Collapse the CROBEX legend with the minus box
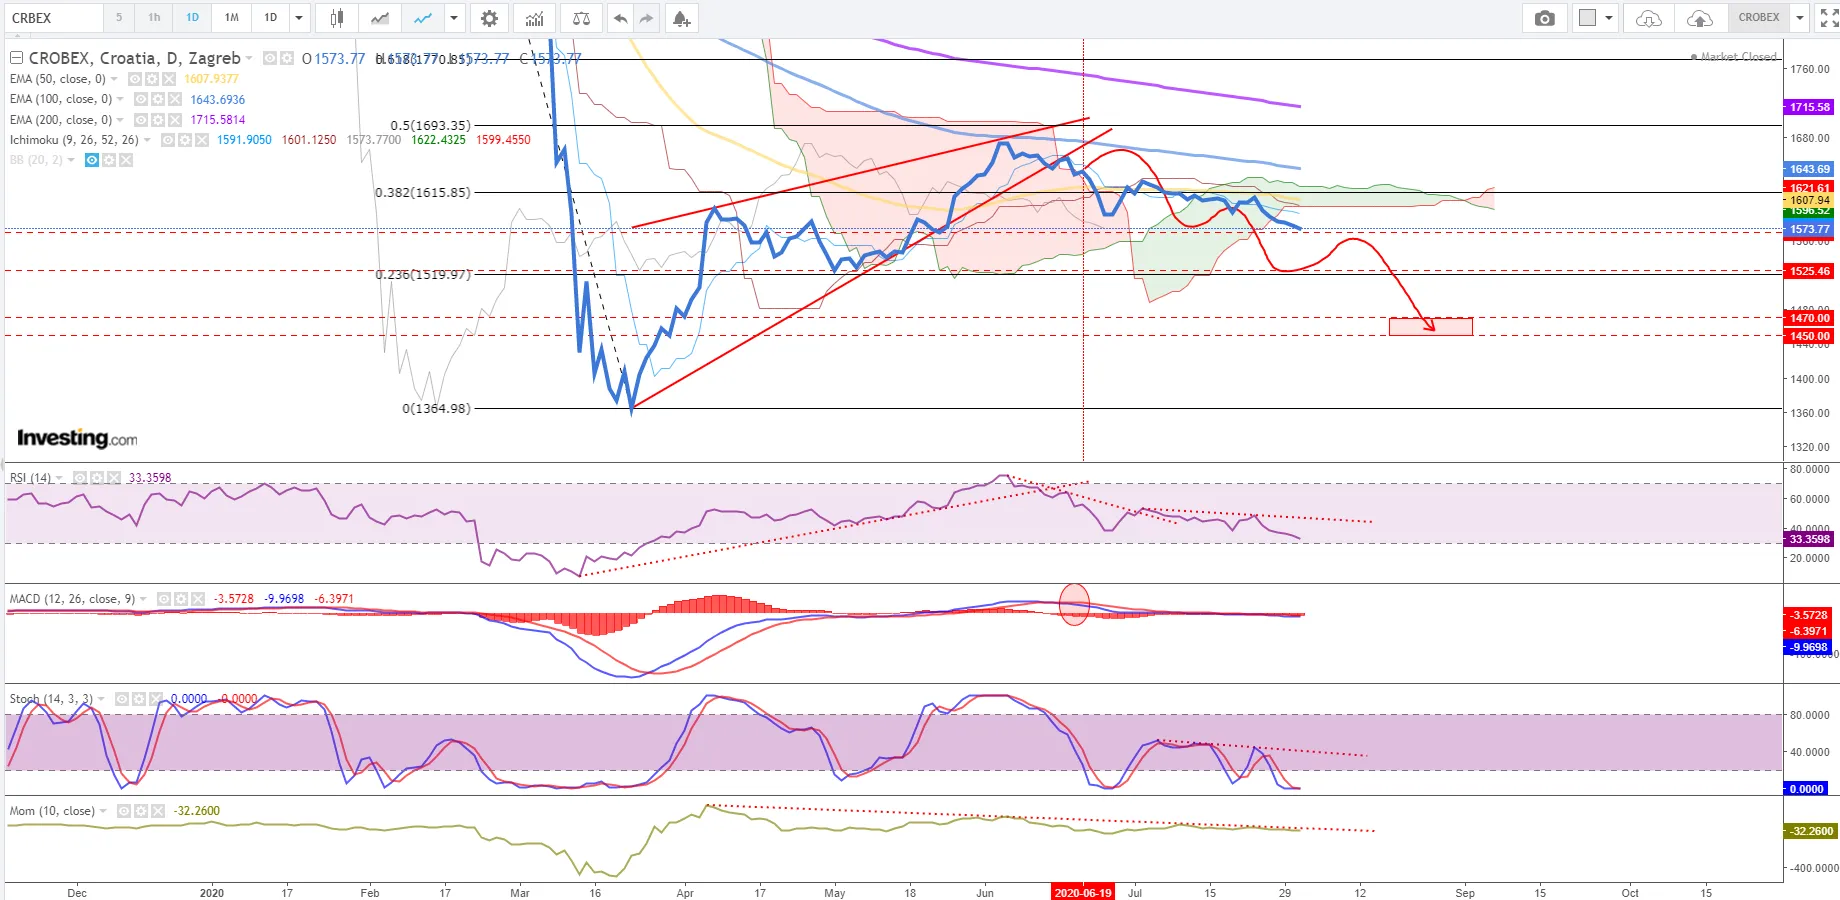Viewport: 1840px width, 900px height. pos(16,58)
